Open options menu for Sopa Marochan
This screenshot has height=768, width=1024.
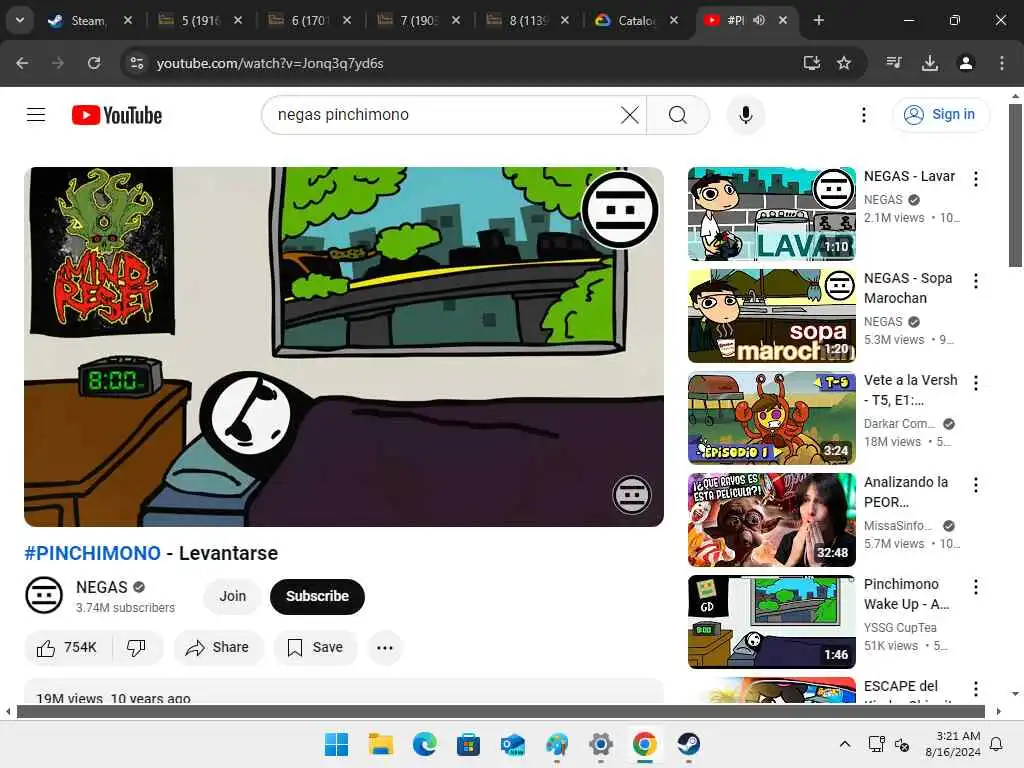pos(976,281)
